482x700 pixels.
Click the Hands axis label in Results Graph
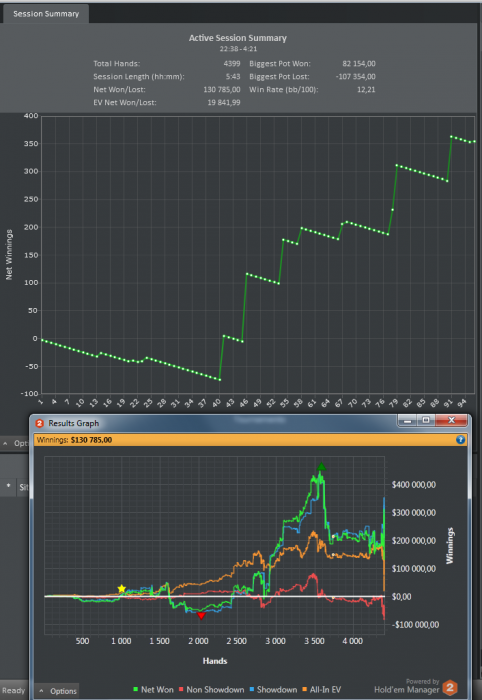(215, 661)
